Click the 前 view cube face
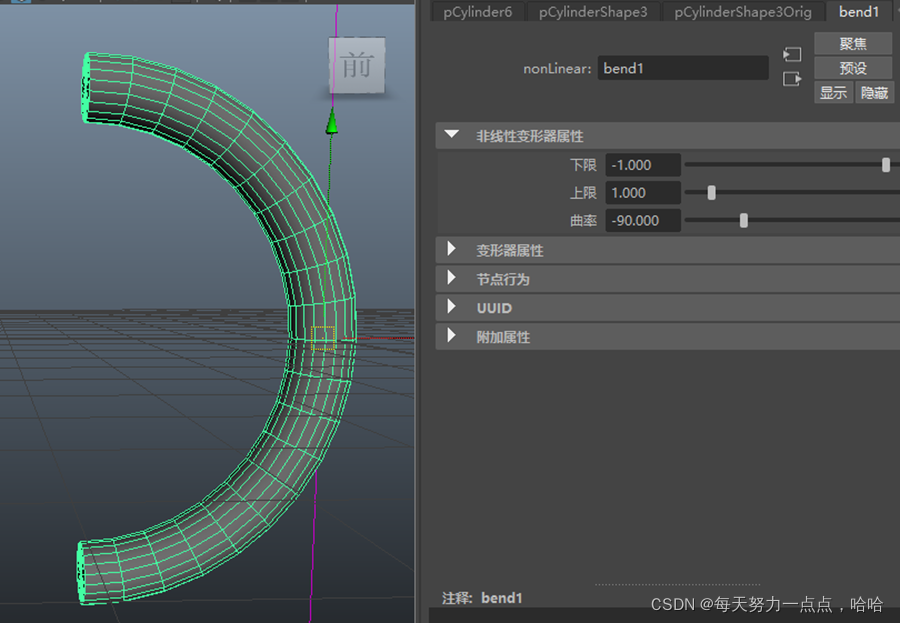This screenshot has width=900, height=623. coord(356,65)
